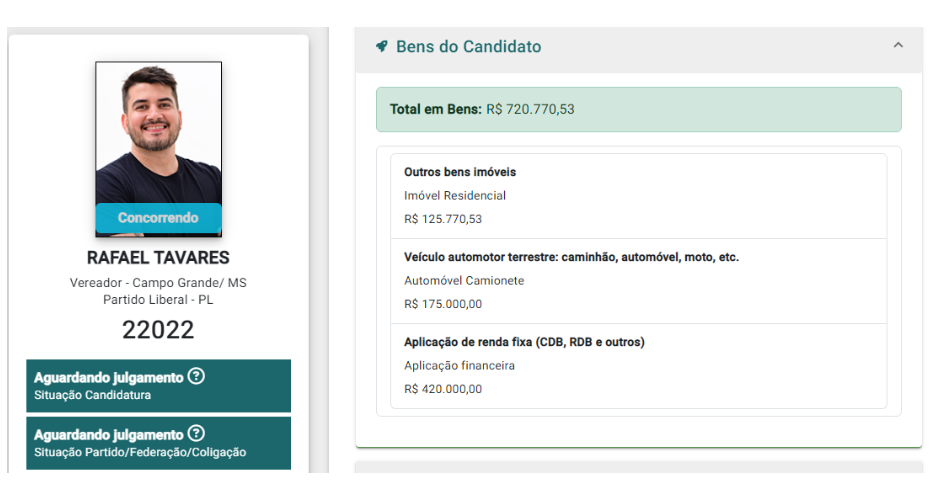Select the candidate name RAFAEL TAVARES
Screen dimensions: 947x485
158,257
